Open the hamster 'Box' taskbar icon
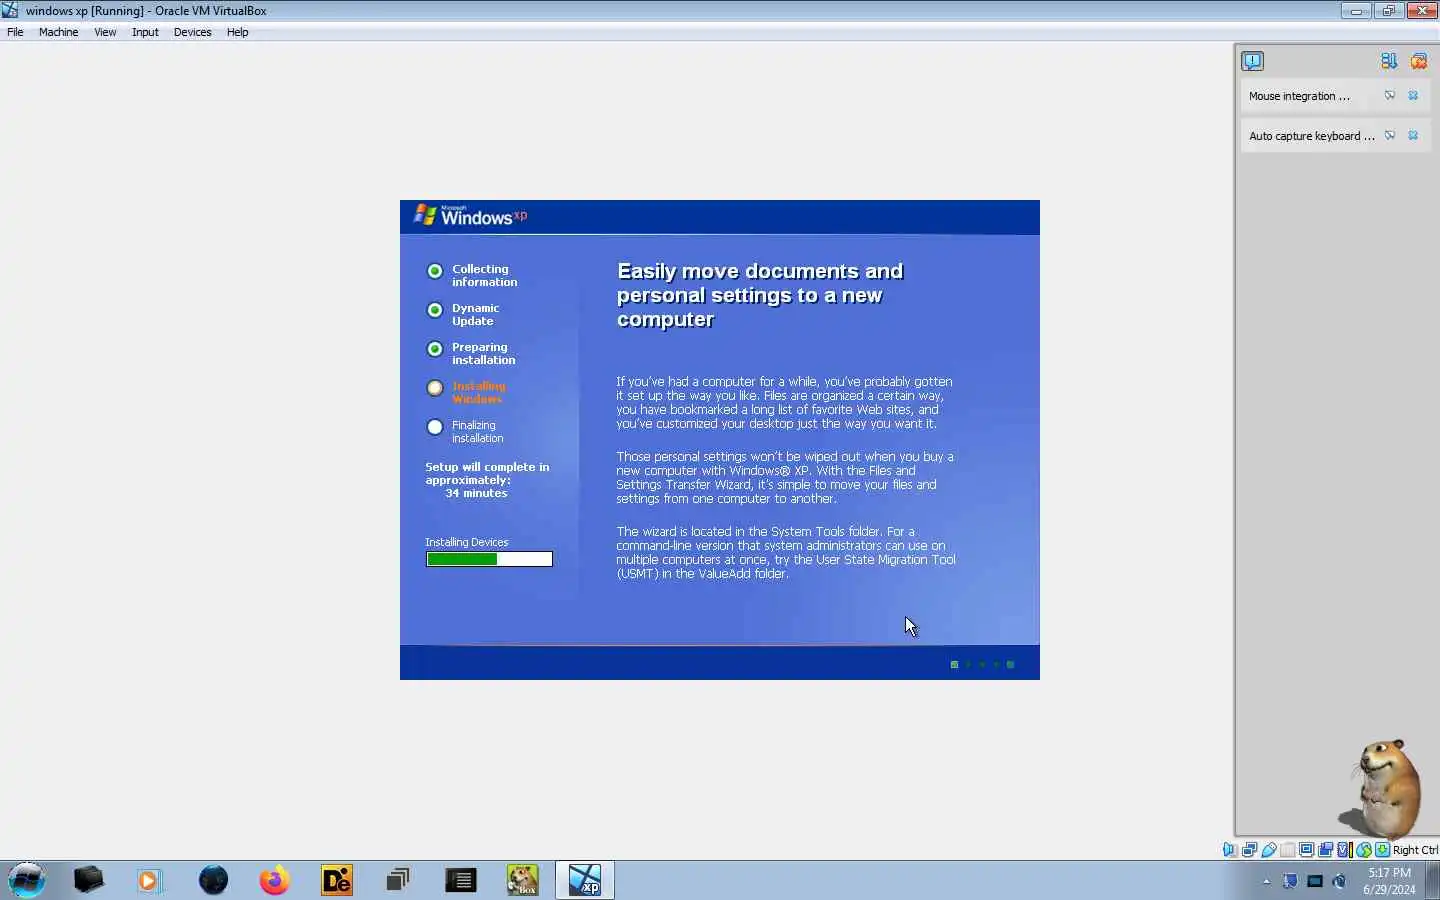Viewport: 1440px width, 900px height. (x=522, y=880)
